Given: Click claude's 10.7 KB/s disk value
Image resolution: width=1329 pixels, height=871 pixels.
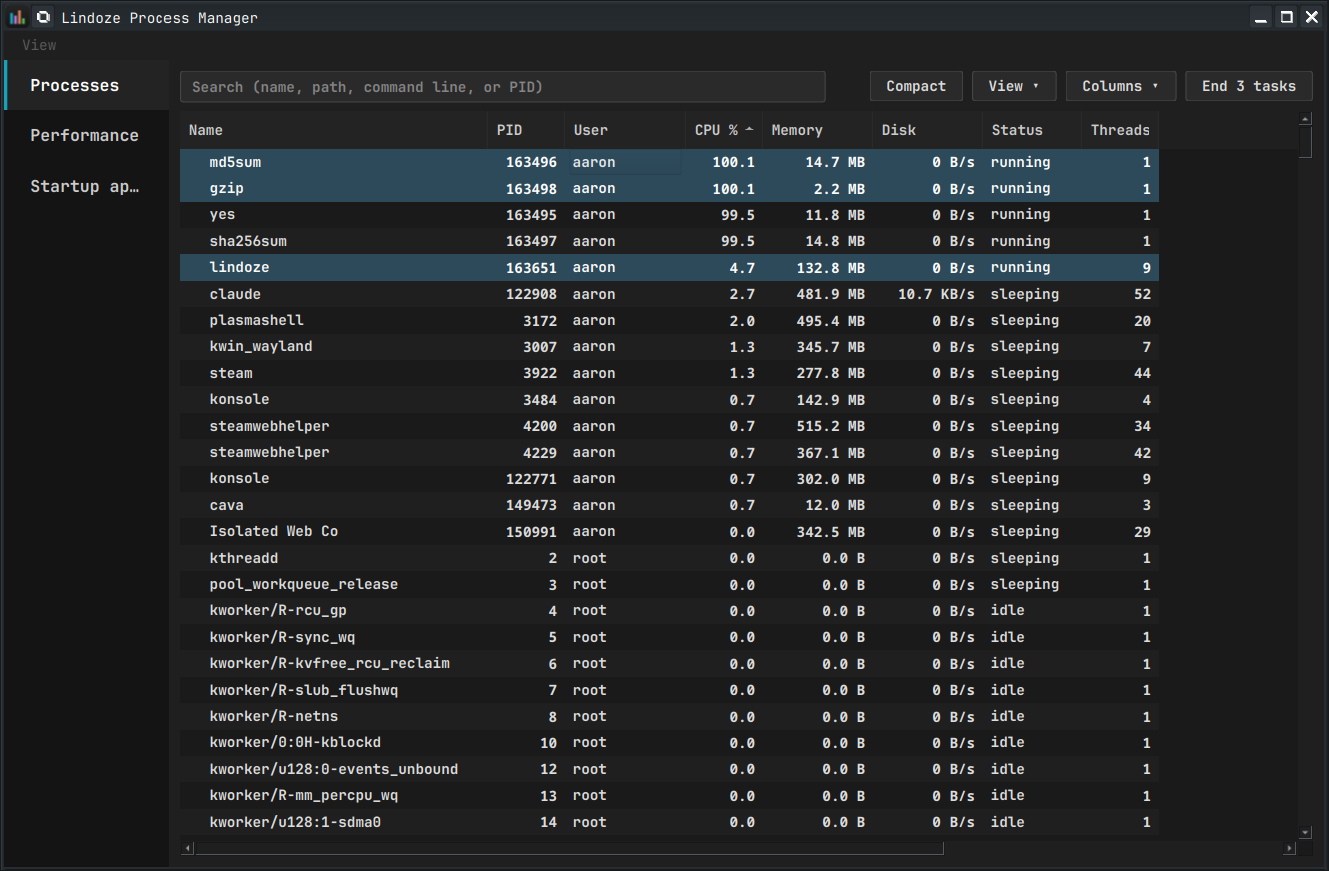Looking at the screenshot, I should click(x=929, y=294).
